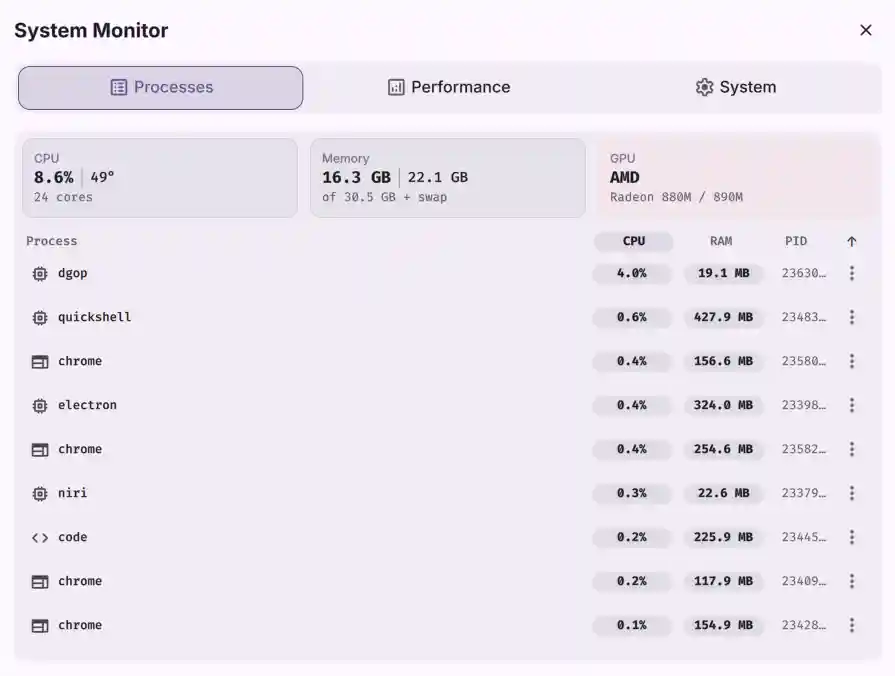Open the options menu for dgop

click(x=852, y=273)
